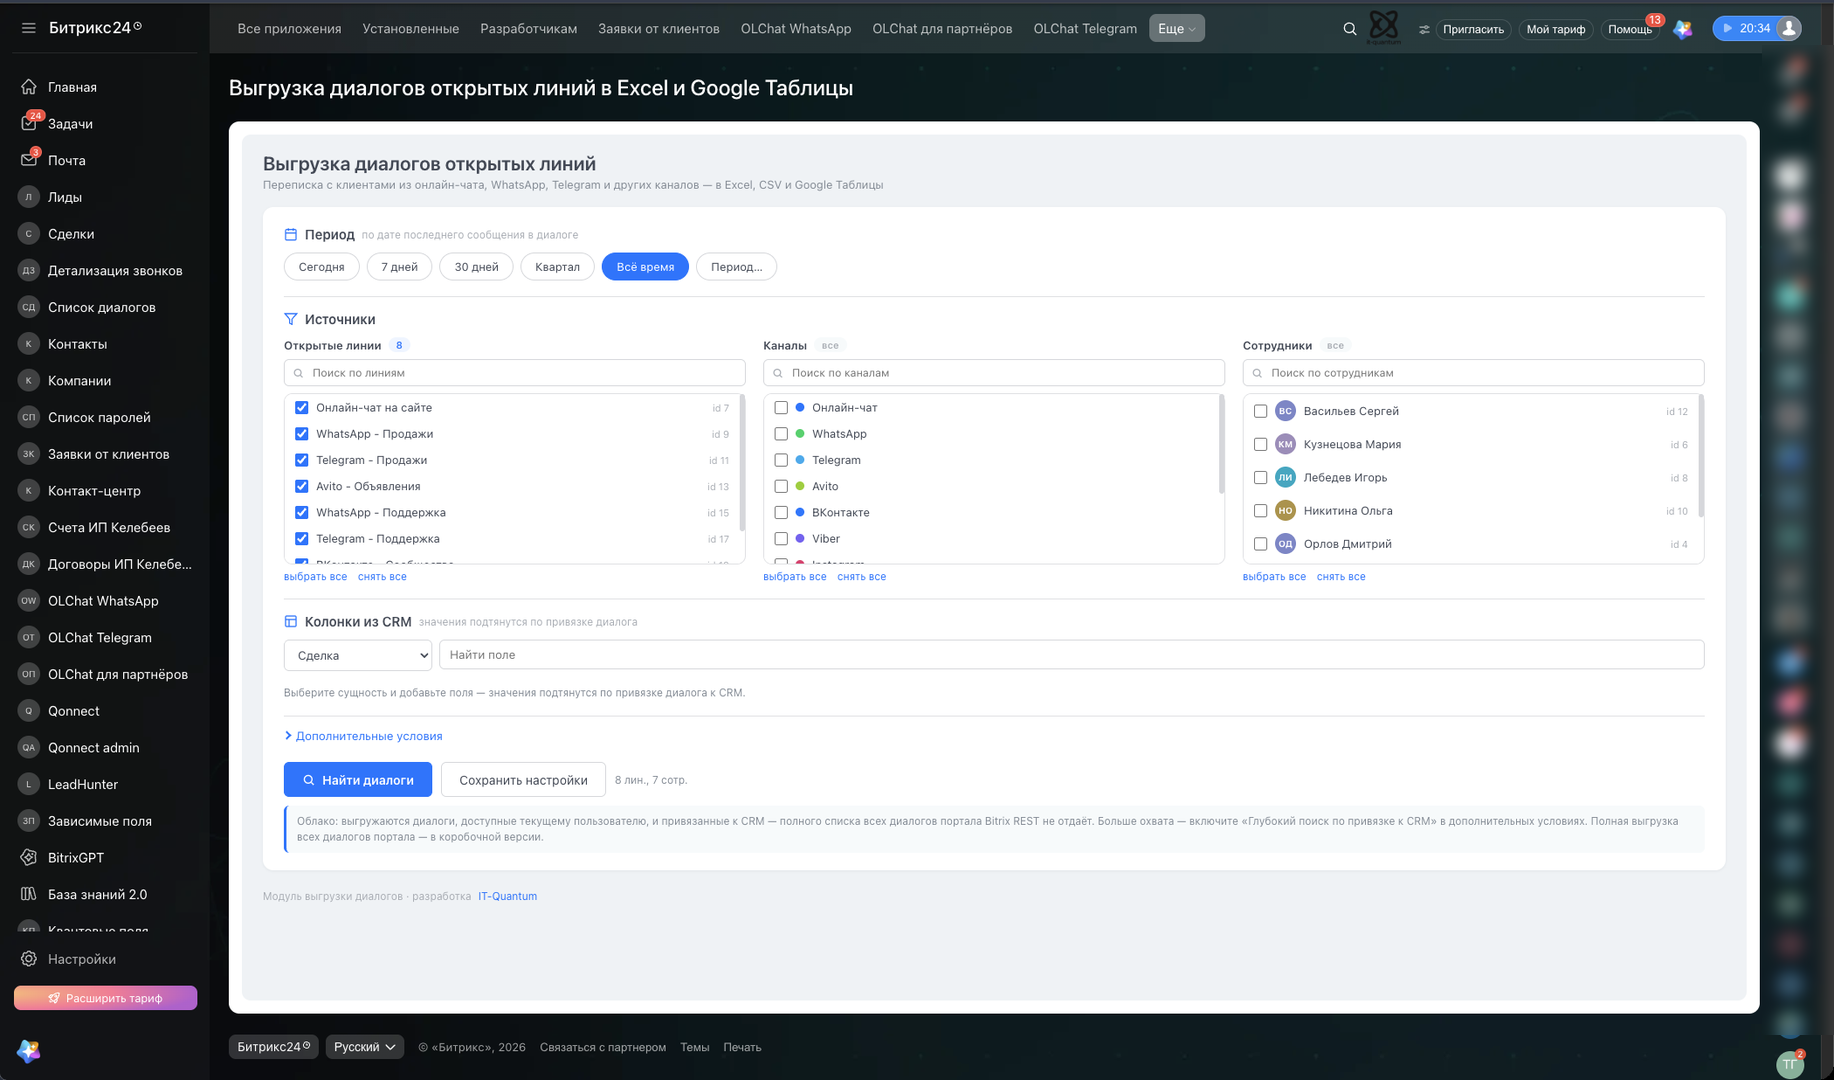Open the IT-Quantum developer link
The height and width of the screenshot is (1080, 1834).
coord(507,896)
